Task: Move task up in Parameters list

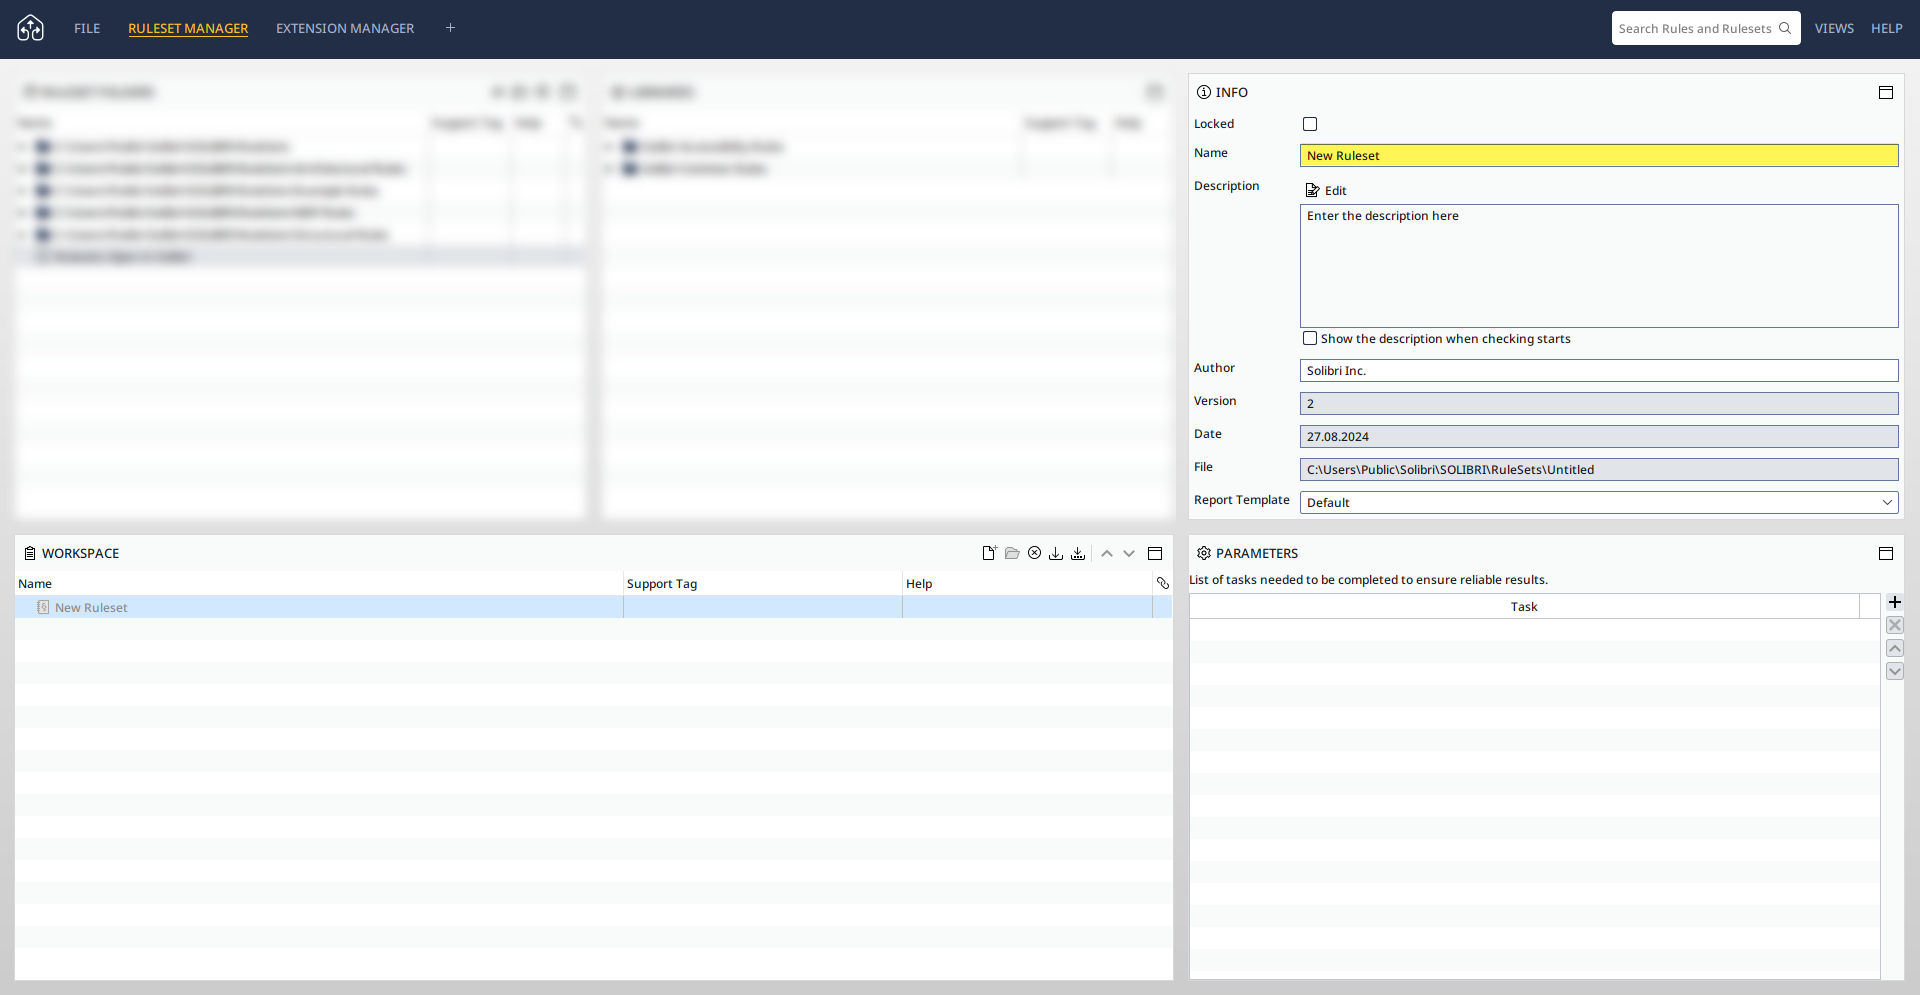Action: (x=1895, y=648)
